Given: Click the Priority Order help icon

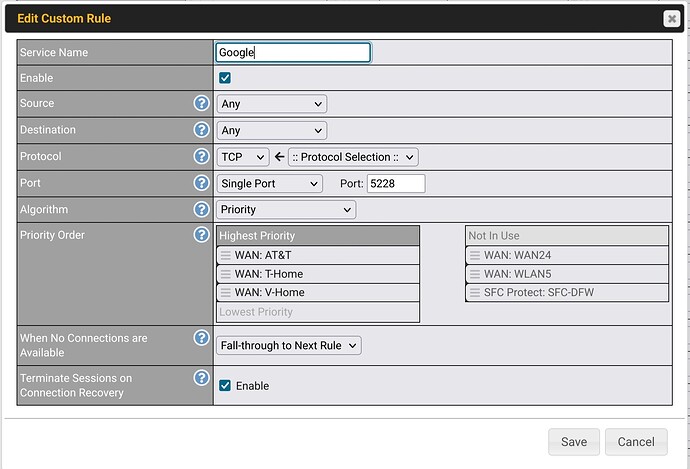Looking at the screenshot, I should [x=201, y=235].
